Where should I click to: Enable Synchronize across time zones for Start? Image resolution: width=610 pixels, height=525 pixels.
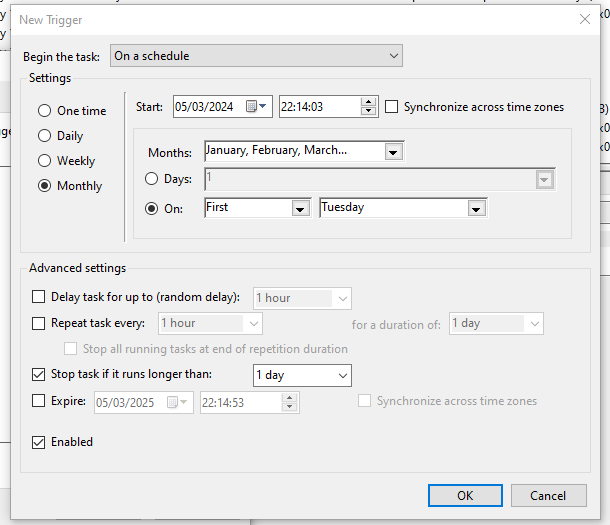(x=392, y=107)
